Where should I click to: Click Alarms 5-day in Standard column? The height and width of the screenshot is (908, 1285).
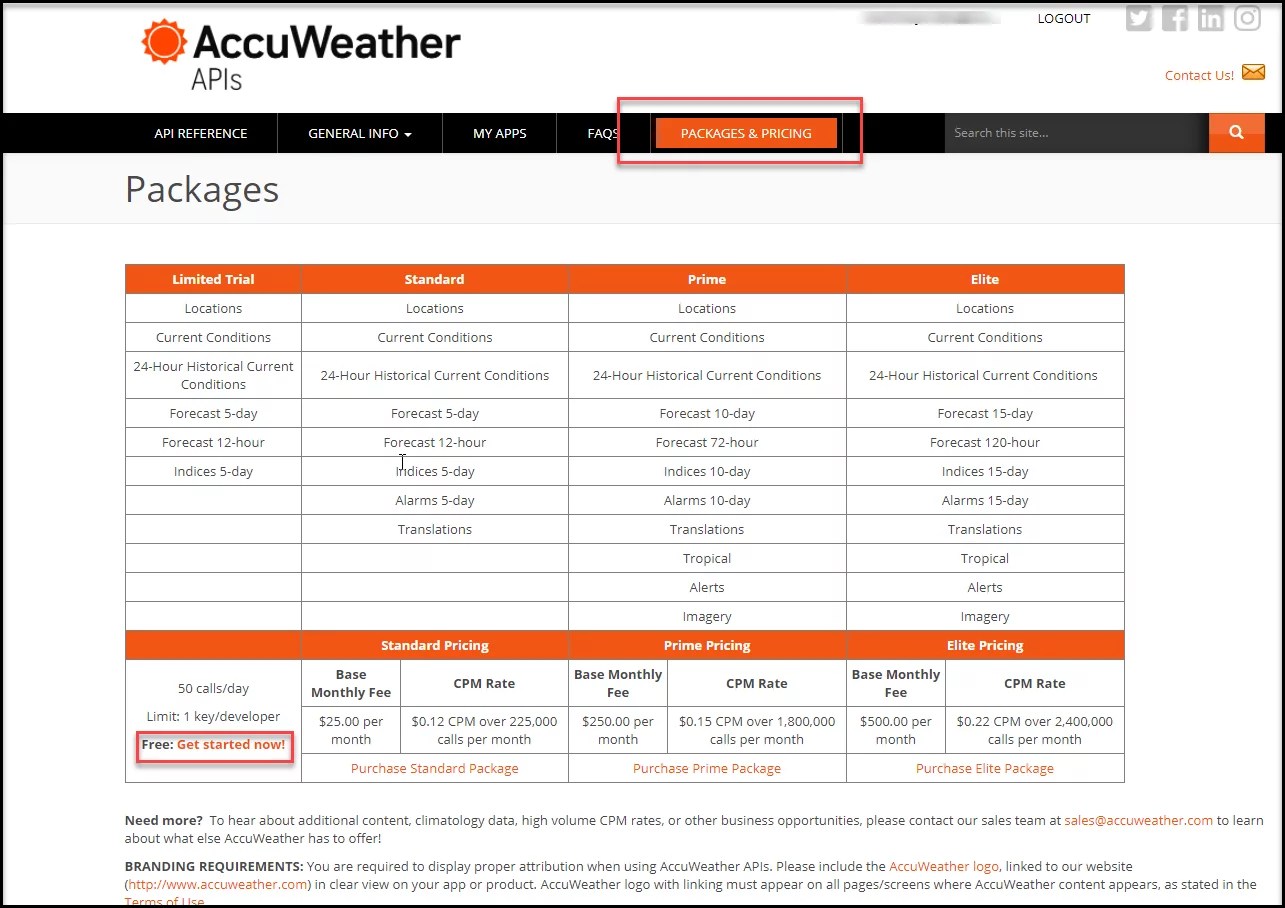click(435, 500)
